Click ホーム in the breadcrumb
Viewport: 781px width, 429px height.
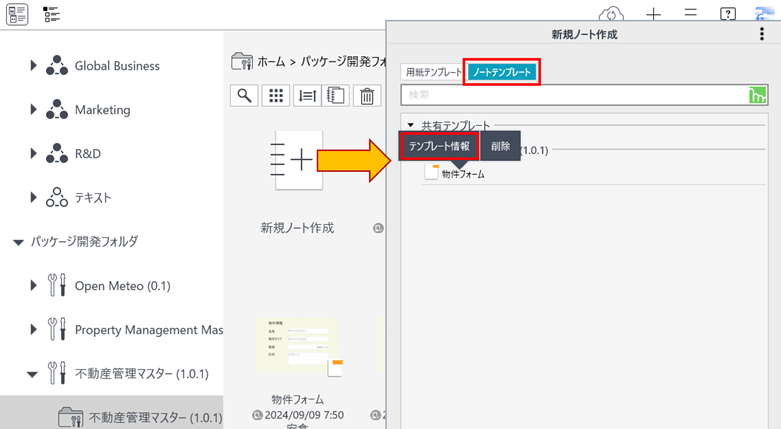coord(271,62)
